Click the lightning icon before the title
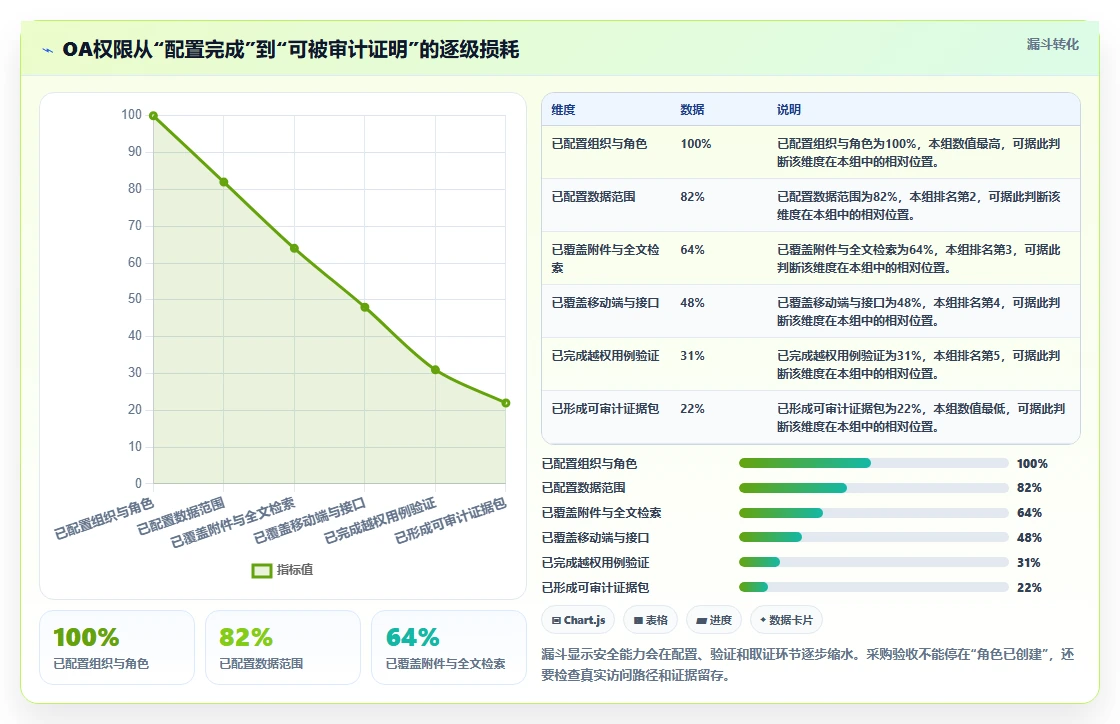Viewport: 1120px width, 724px height. point(48,50)
